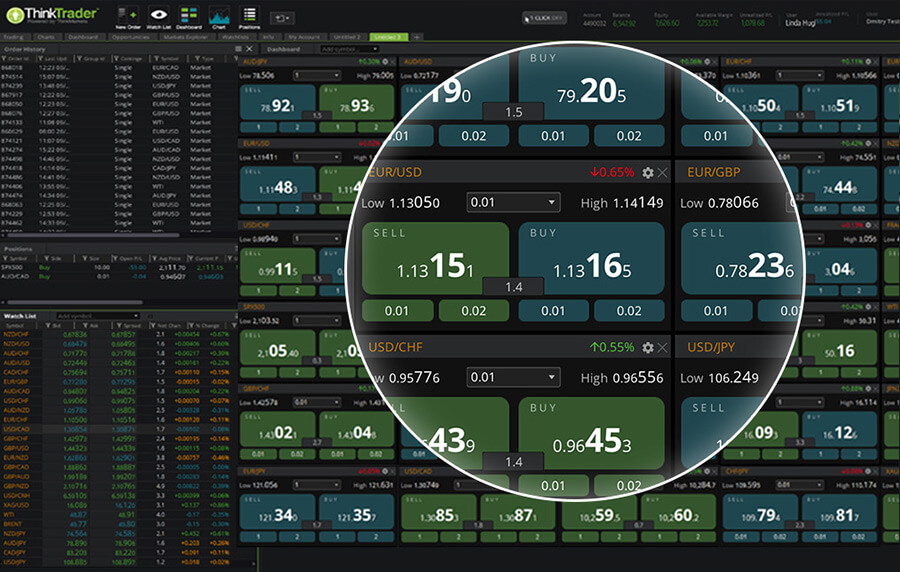Switch to the My Account tab
Screen dimensions: 900x572
point(304,36)
